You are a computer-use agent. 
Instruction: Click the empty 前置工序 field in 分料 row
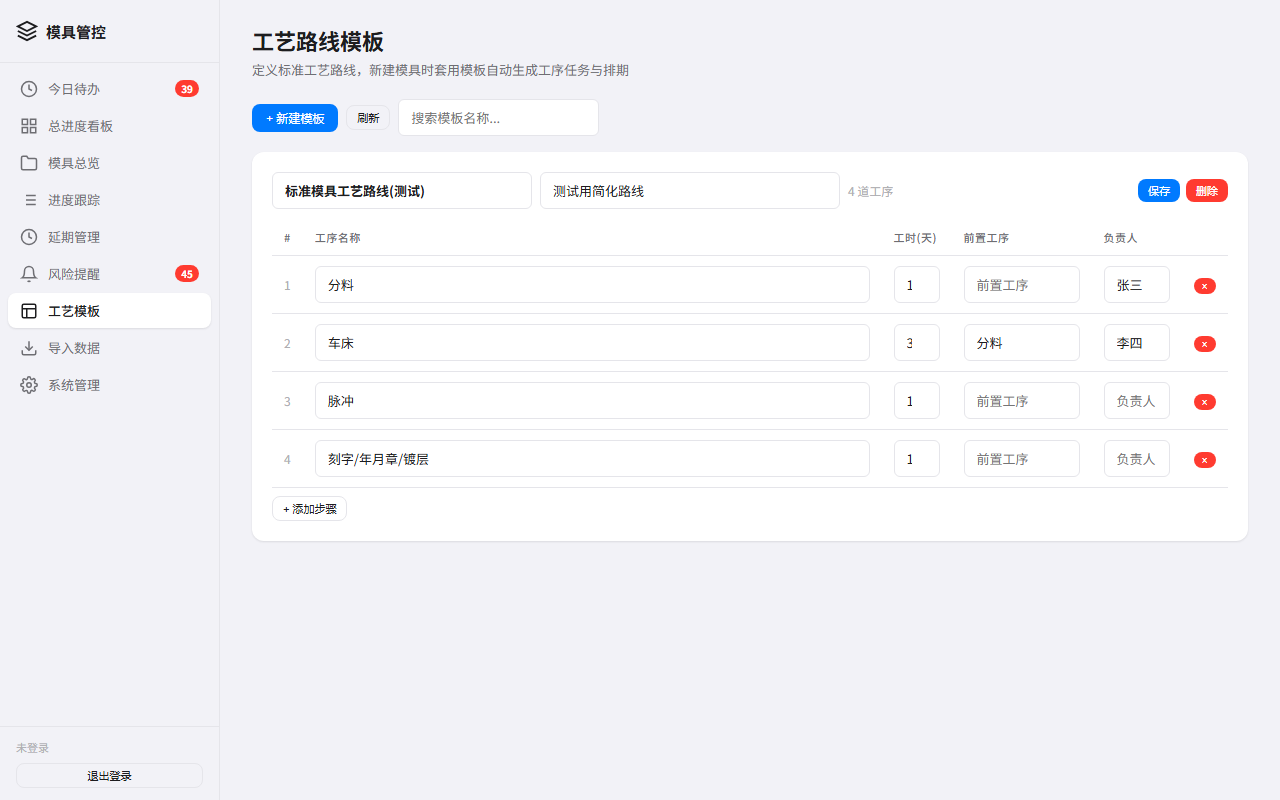coord(1022,285)
